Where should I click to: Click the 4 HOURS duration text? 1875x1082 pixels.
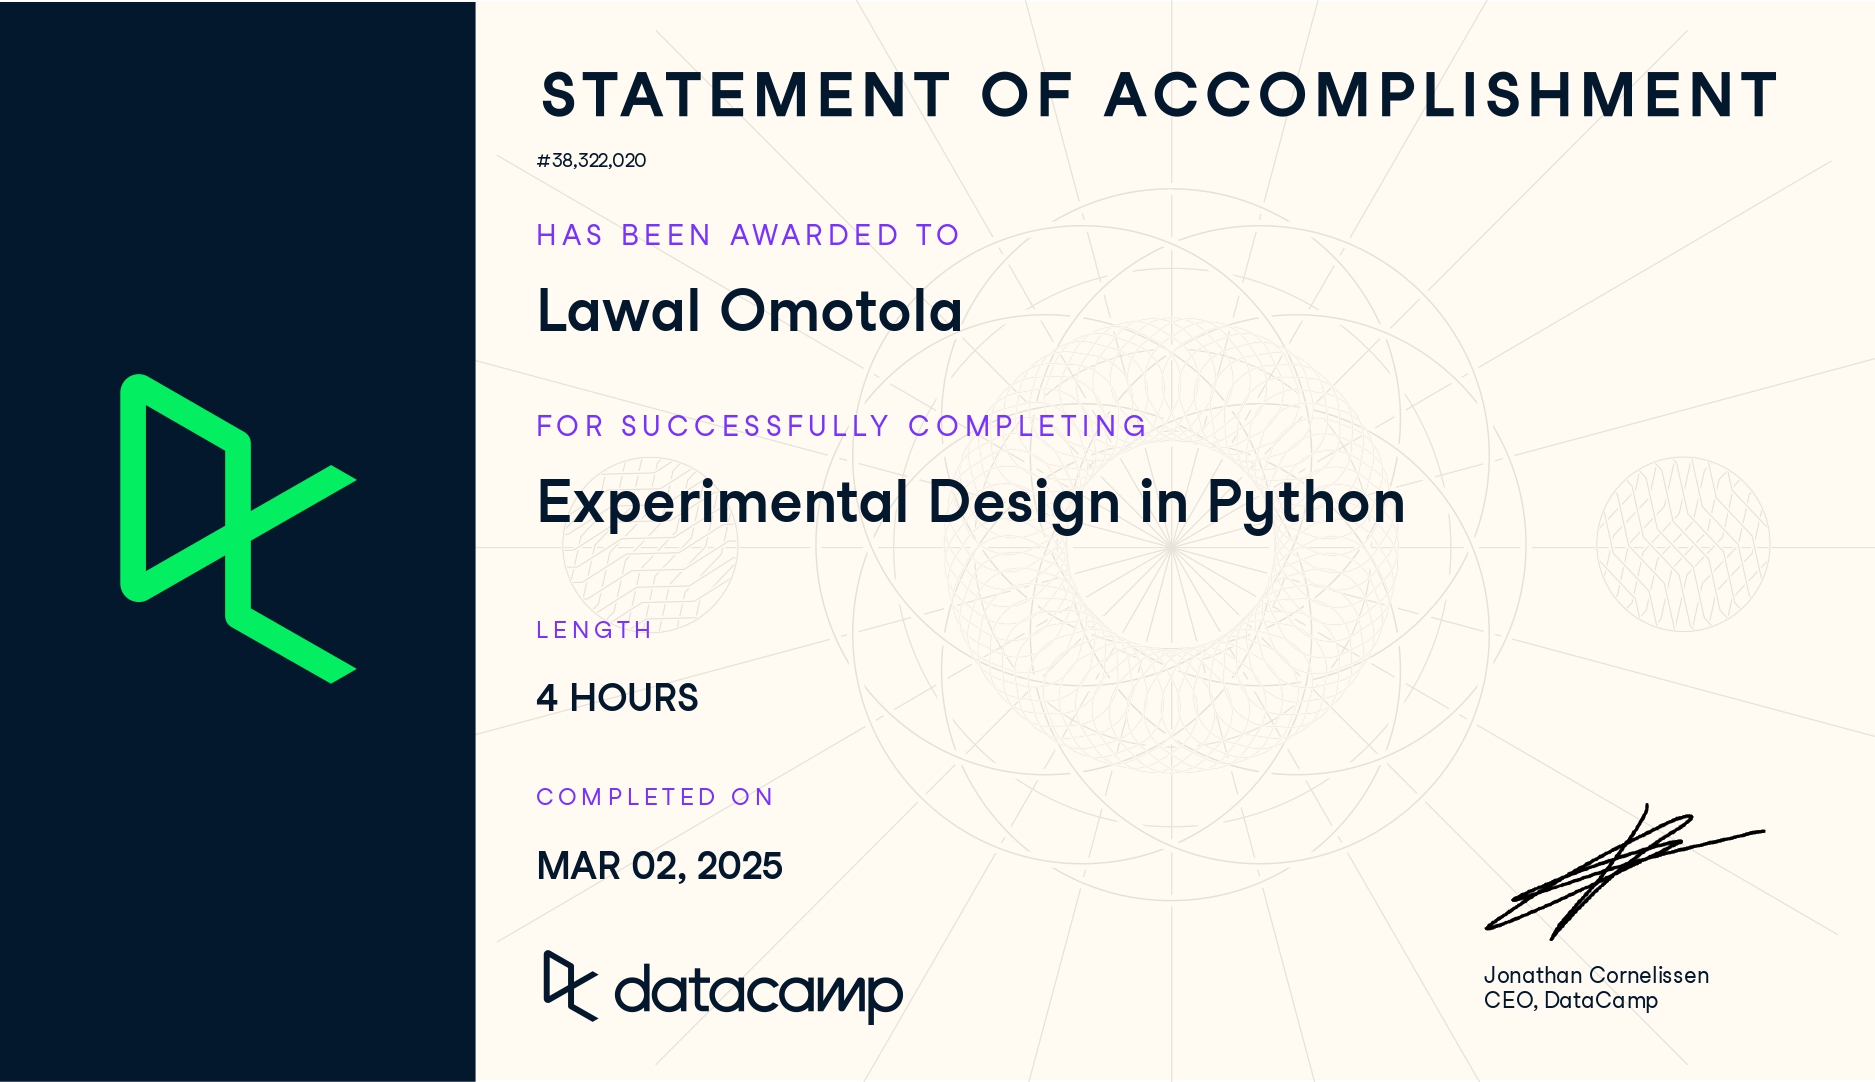tap(617, 698)
